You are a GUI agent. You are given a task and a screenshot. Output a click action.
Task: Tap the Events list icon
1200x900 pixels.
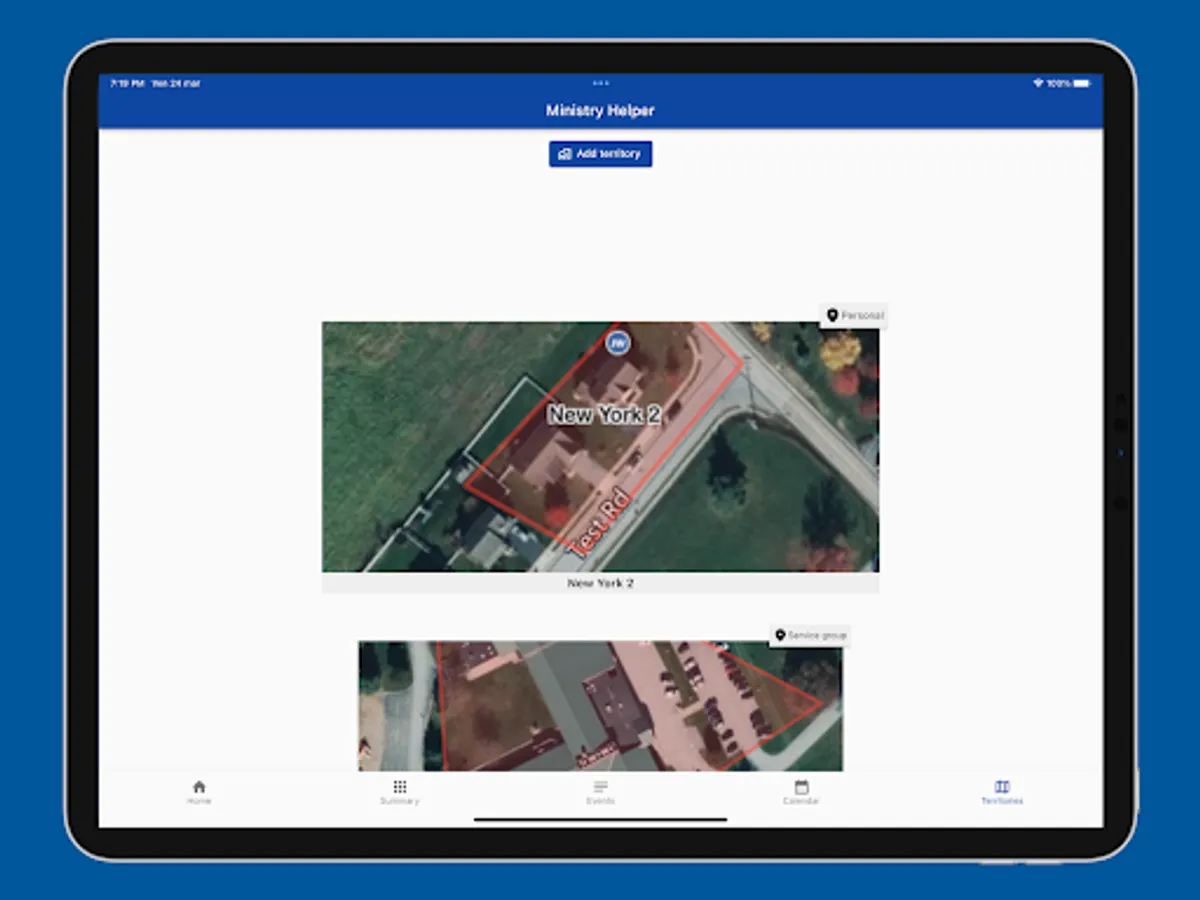[x=600, y=787]
